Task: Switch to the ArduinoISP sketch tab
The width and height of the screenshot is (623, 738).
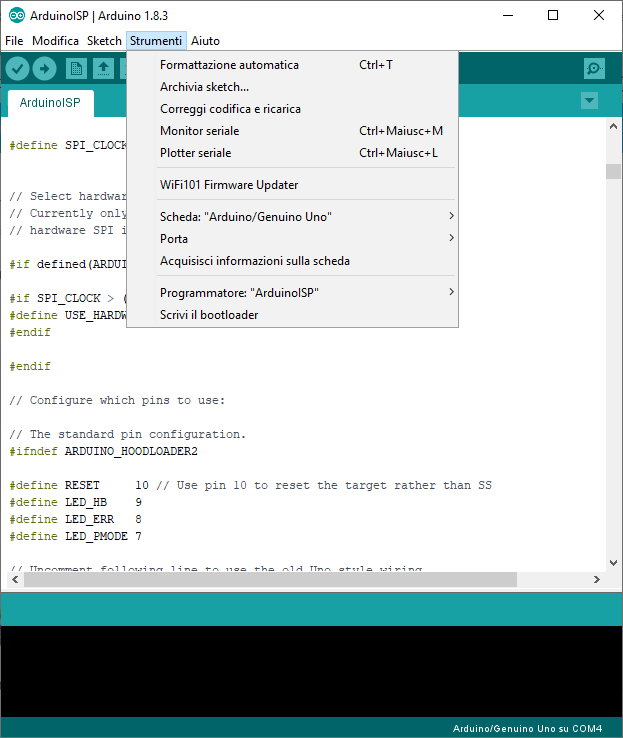Action: (50, 103)
